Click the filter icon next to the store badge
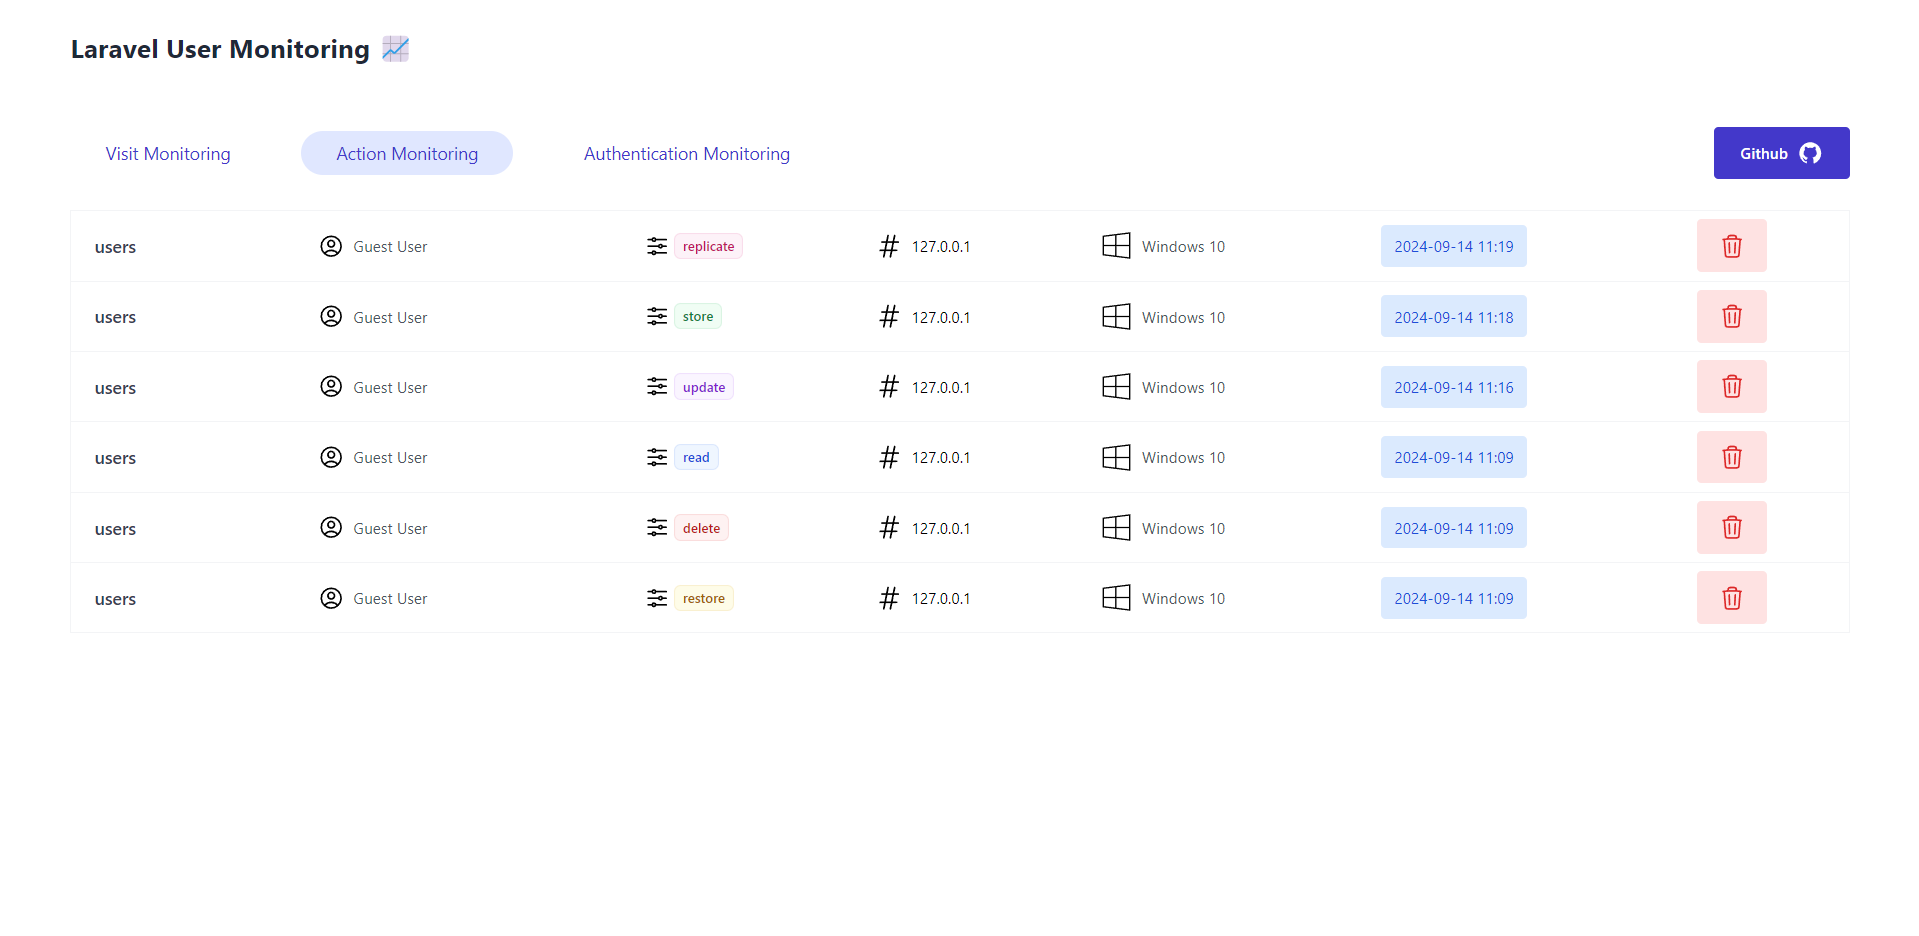Image resolution: width=1919 pixels, height=936 pixels. 657,316
